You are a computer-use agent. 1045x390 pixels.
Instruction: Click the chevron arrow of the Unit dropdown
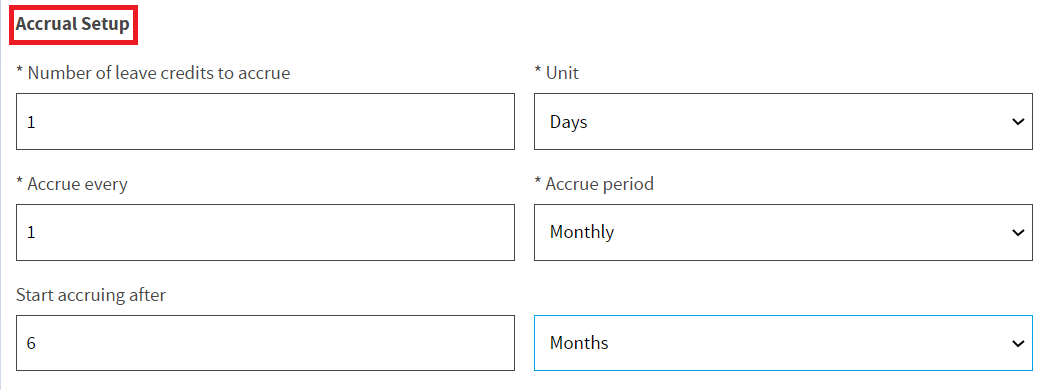pos(1018,122)
